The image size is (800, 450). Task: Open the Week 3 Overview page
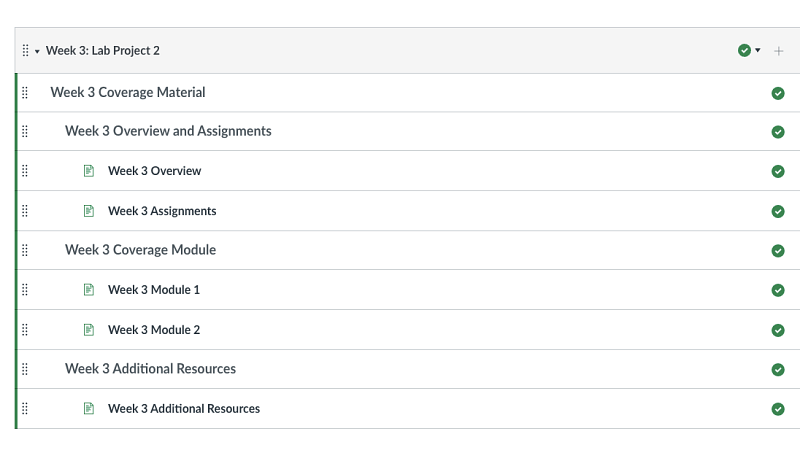(155, 171)
